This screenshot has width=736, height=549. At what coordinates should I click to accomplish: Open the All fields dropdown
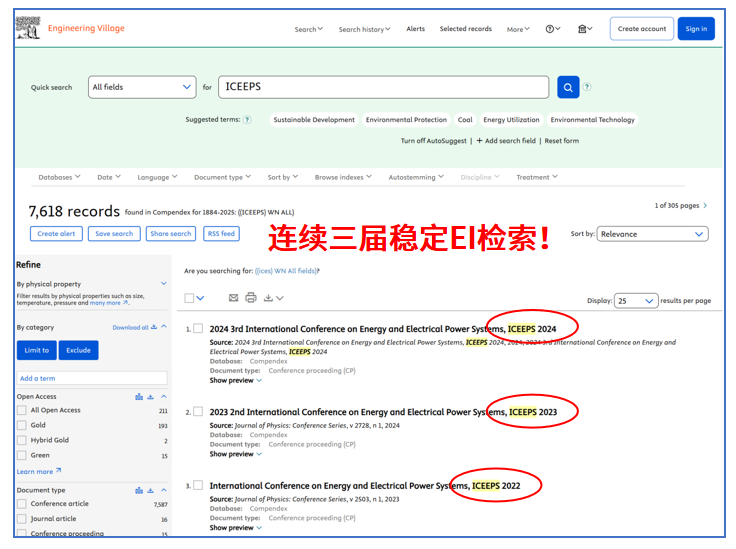point(142,87)
